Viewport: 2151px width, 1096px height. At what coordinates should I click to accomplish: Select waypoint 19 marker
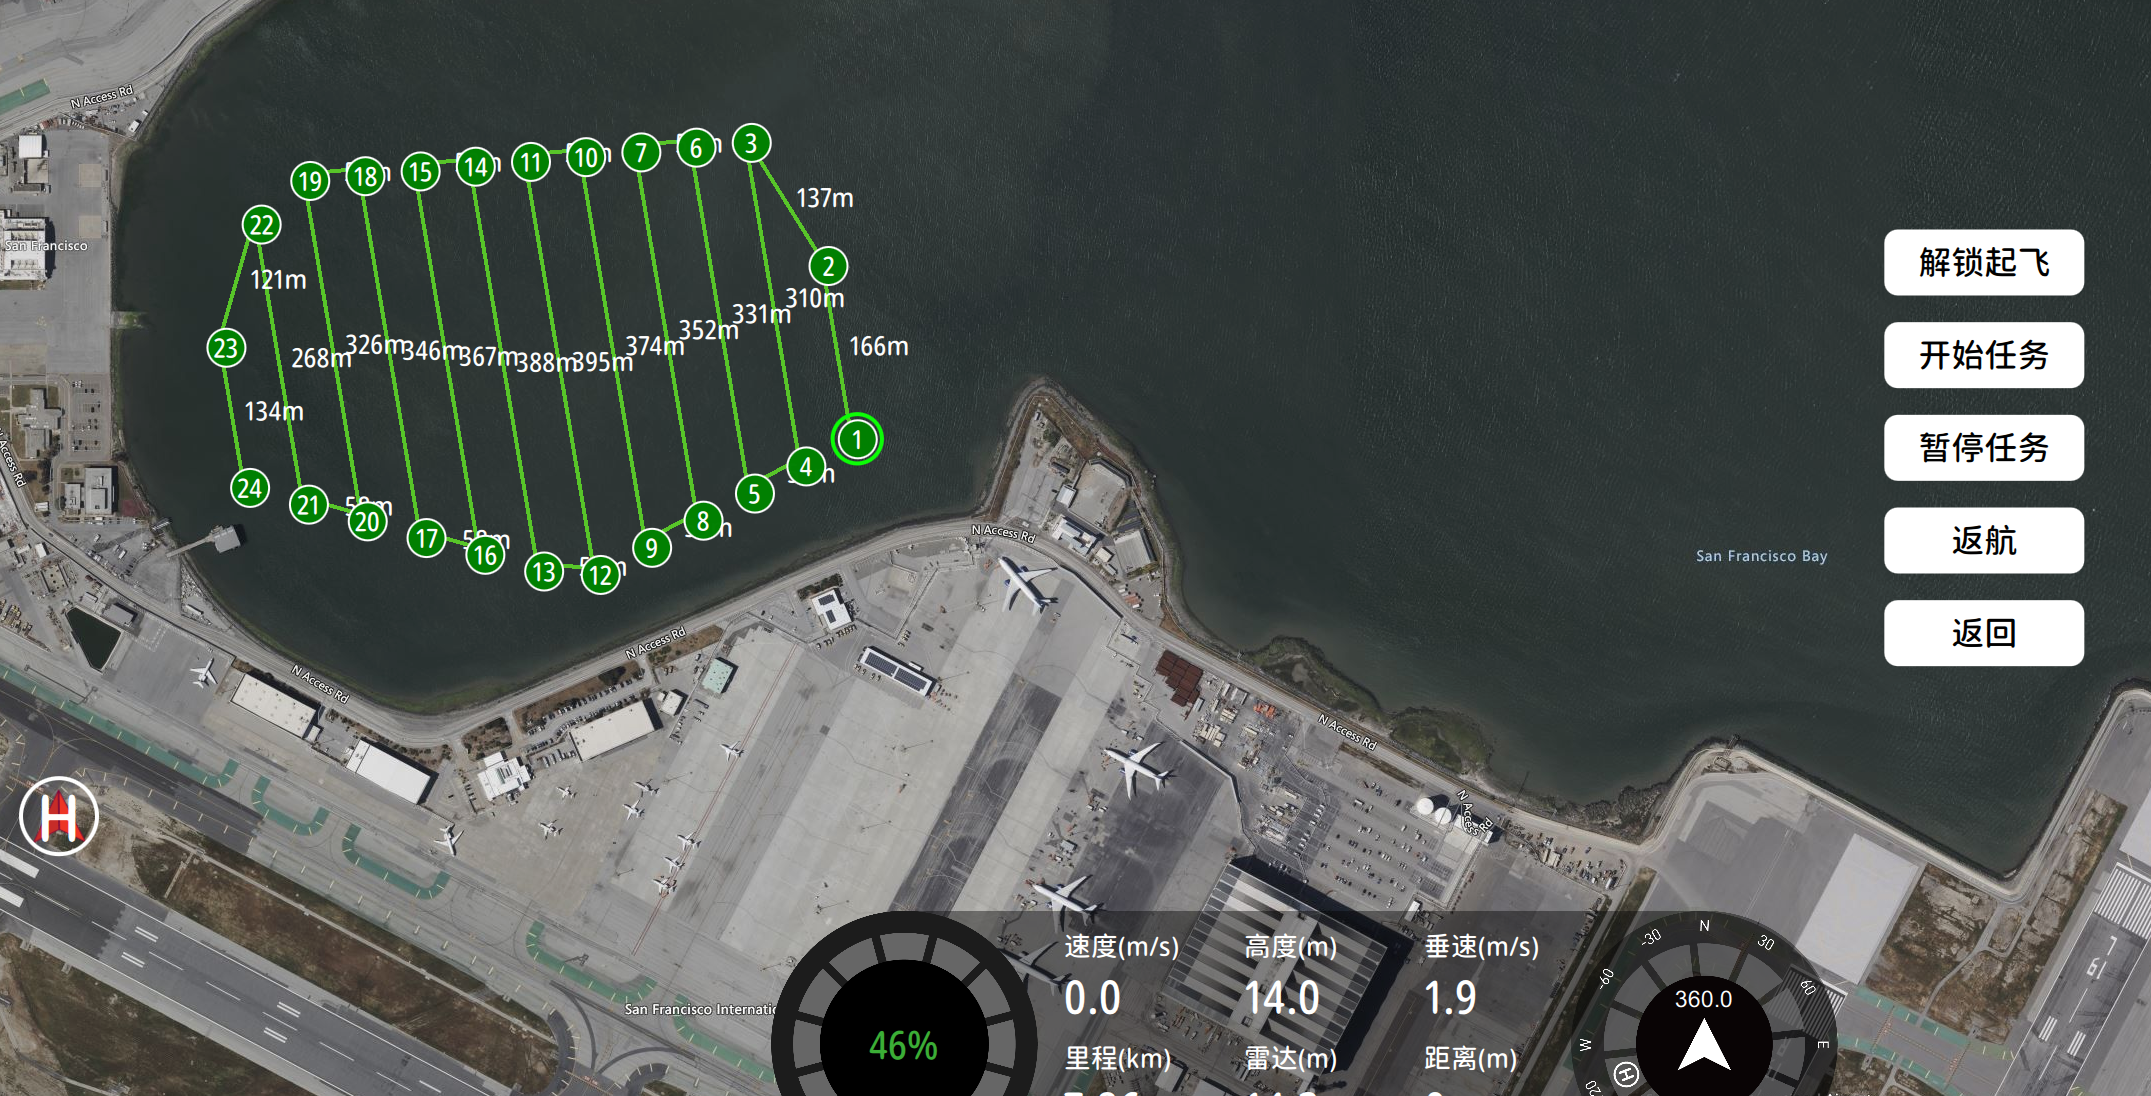point(310,181)
